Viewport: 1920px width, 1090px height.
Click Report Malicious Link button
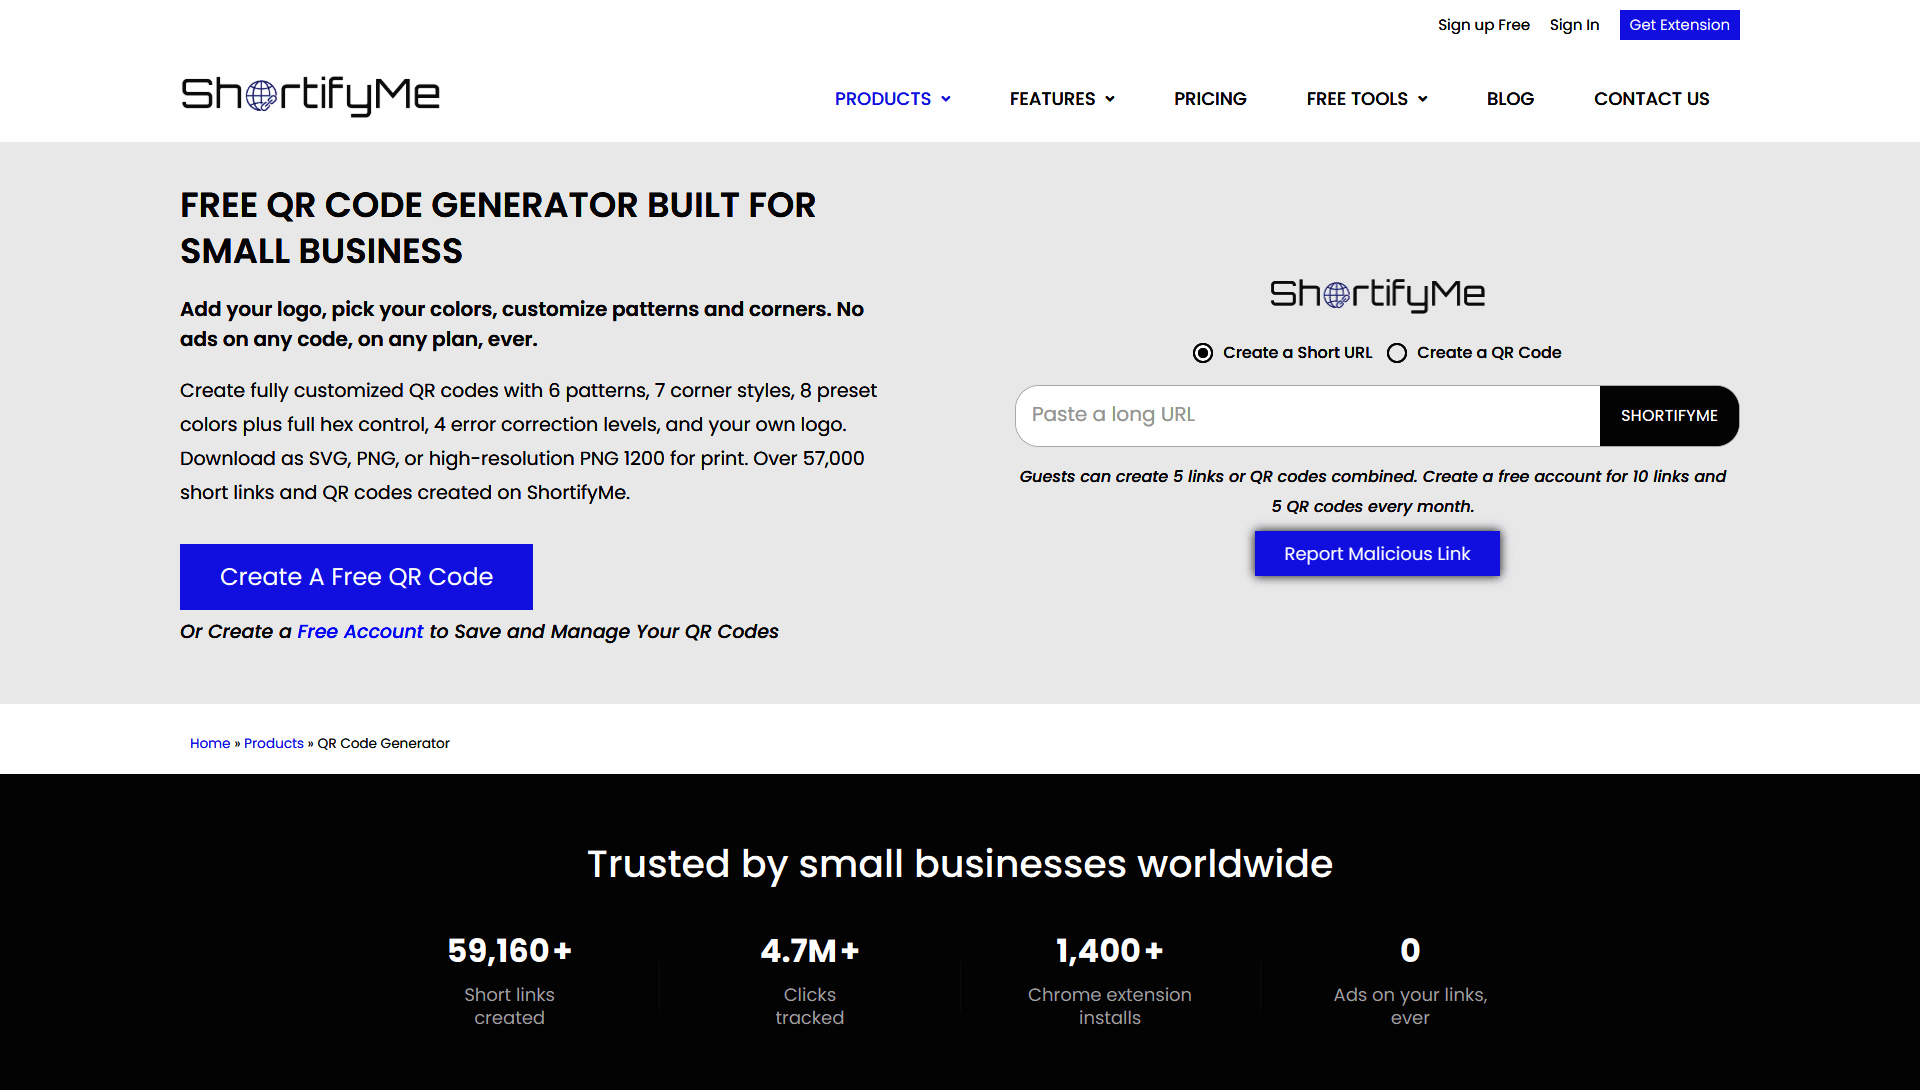pyautogui.click(x=1377, y=554)
